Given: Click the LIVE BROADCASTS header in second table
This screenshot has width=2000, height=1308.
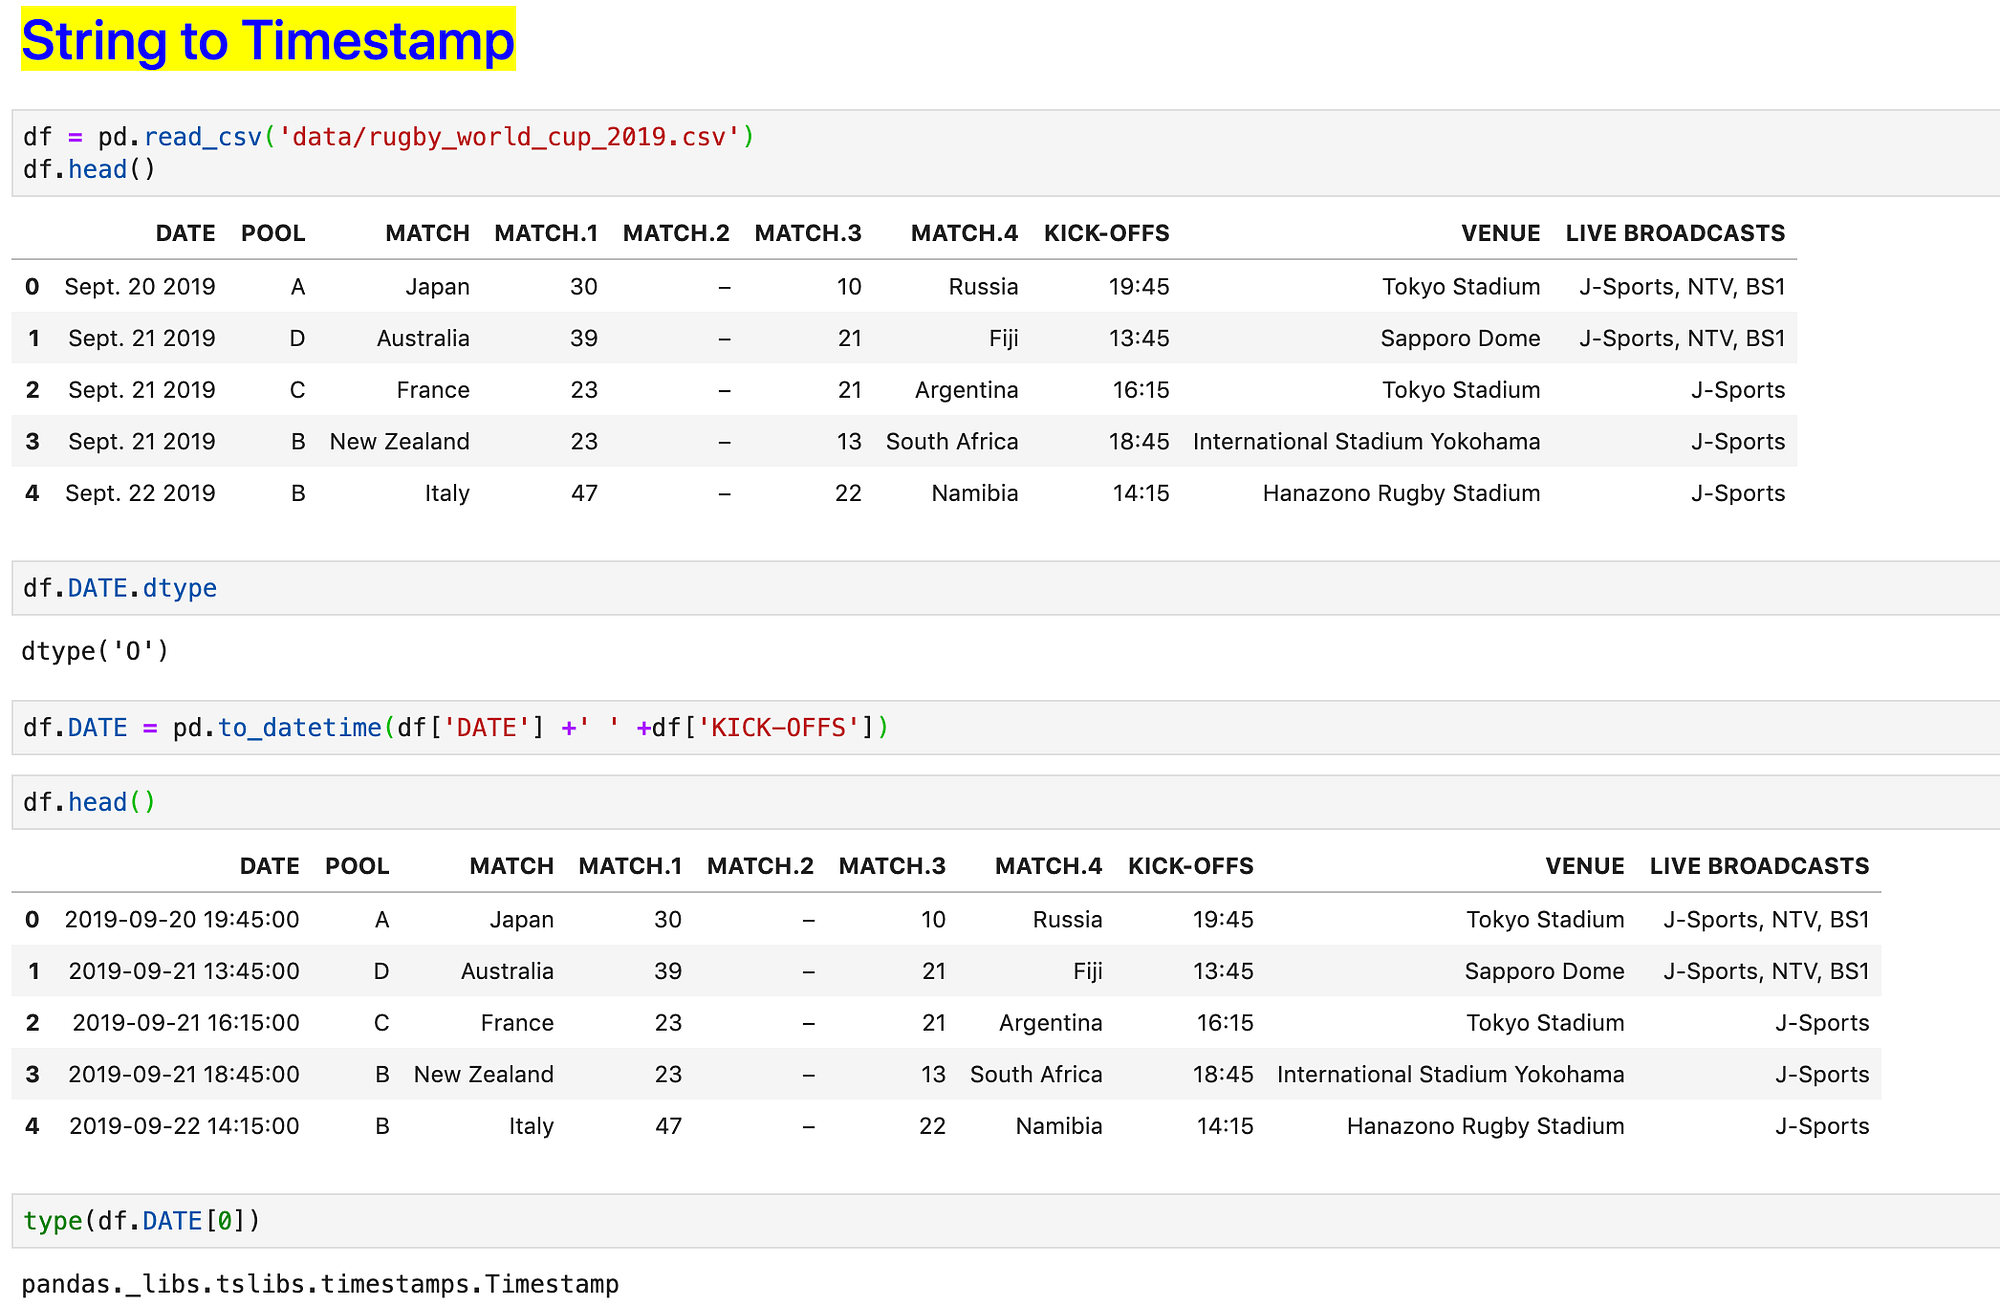Looking at the screenshot, I should pos(1759,866).
